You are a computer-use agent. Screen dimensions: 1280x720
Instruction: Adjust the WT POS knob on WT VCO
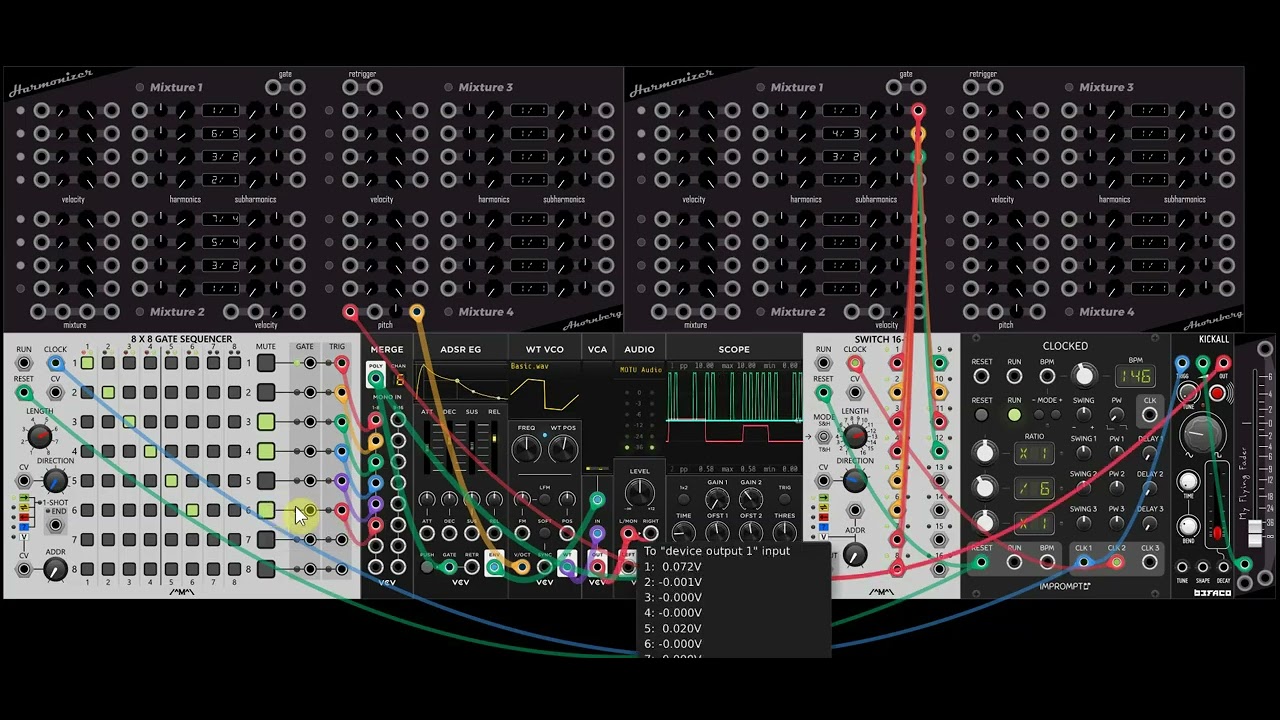point(563,450)
